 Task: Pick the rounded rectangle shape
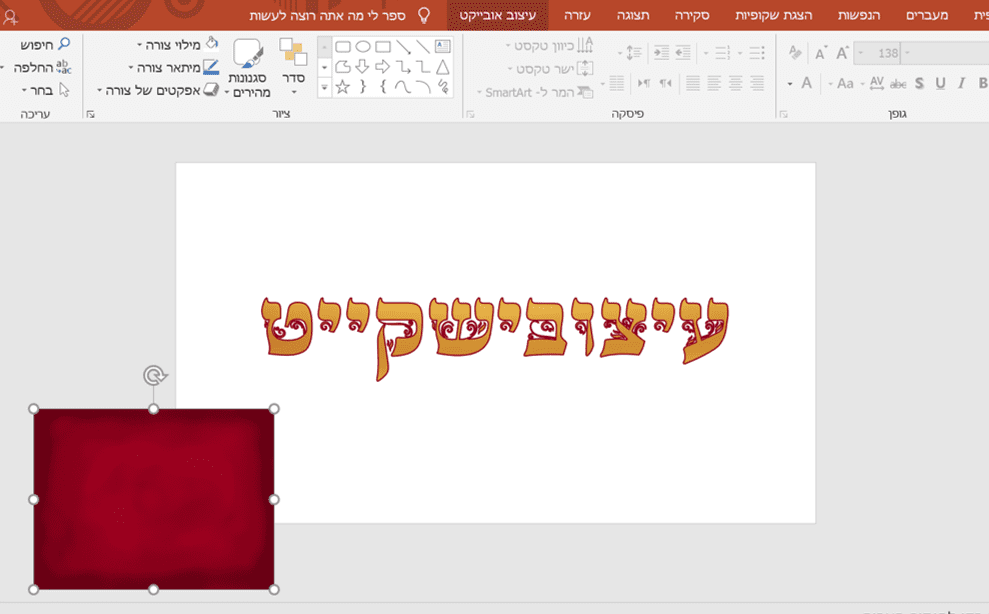click(342, 47)
